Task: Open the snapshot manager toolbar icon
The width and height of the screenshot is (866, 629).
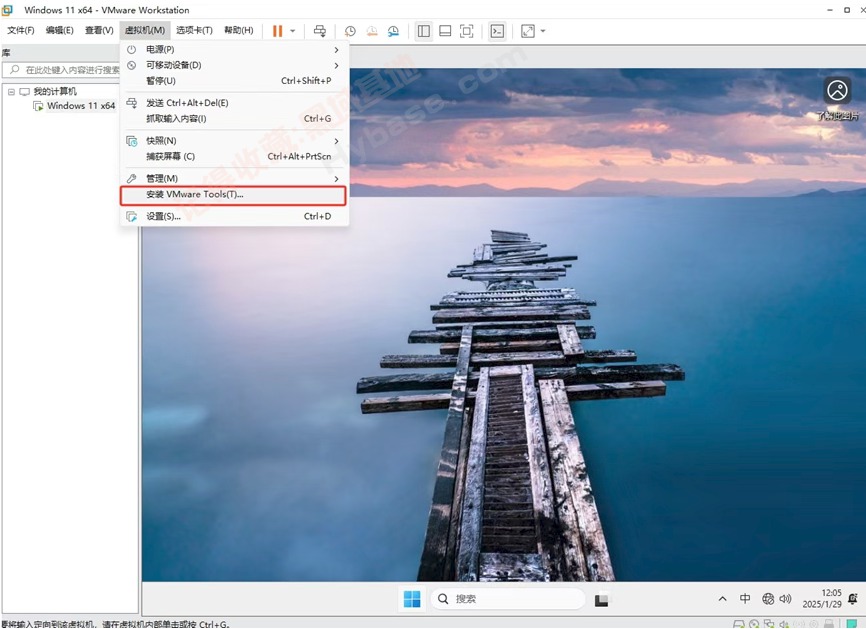Action: coord(393,31)
